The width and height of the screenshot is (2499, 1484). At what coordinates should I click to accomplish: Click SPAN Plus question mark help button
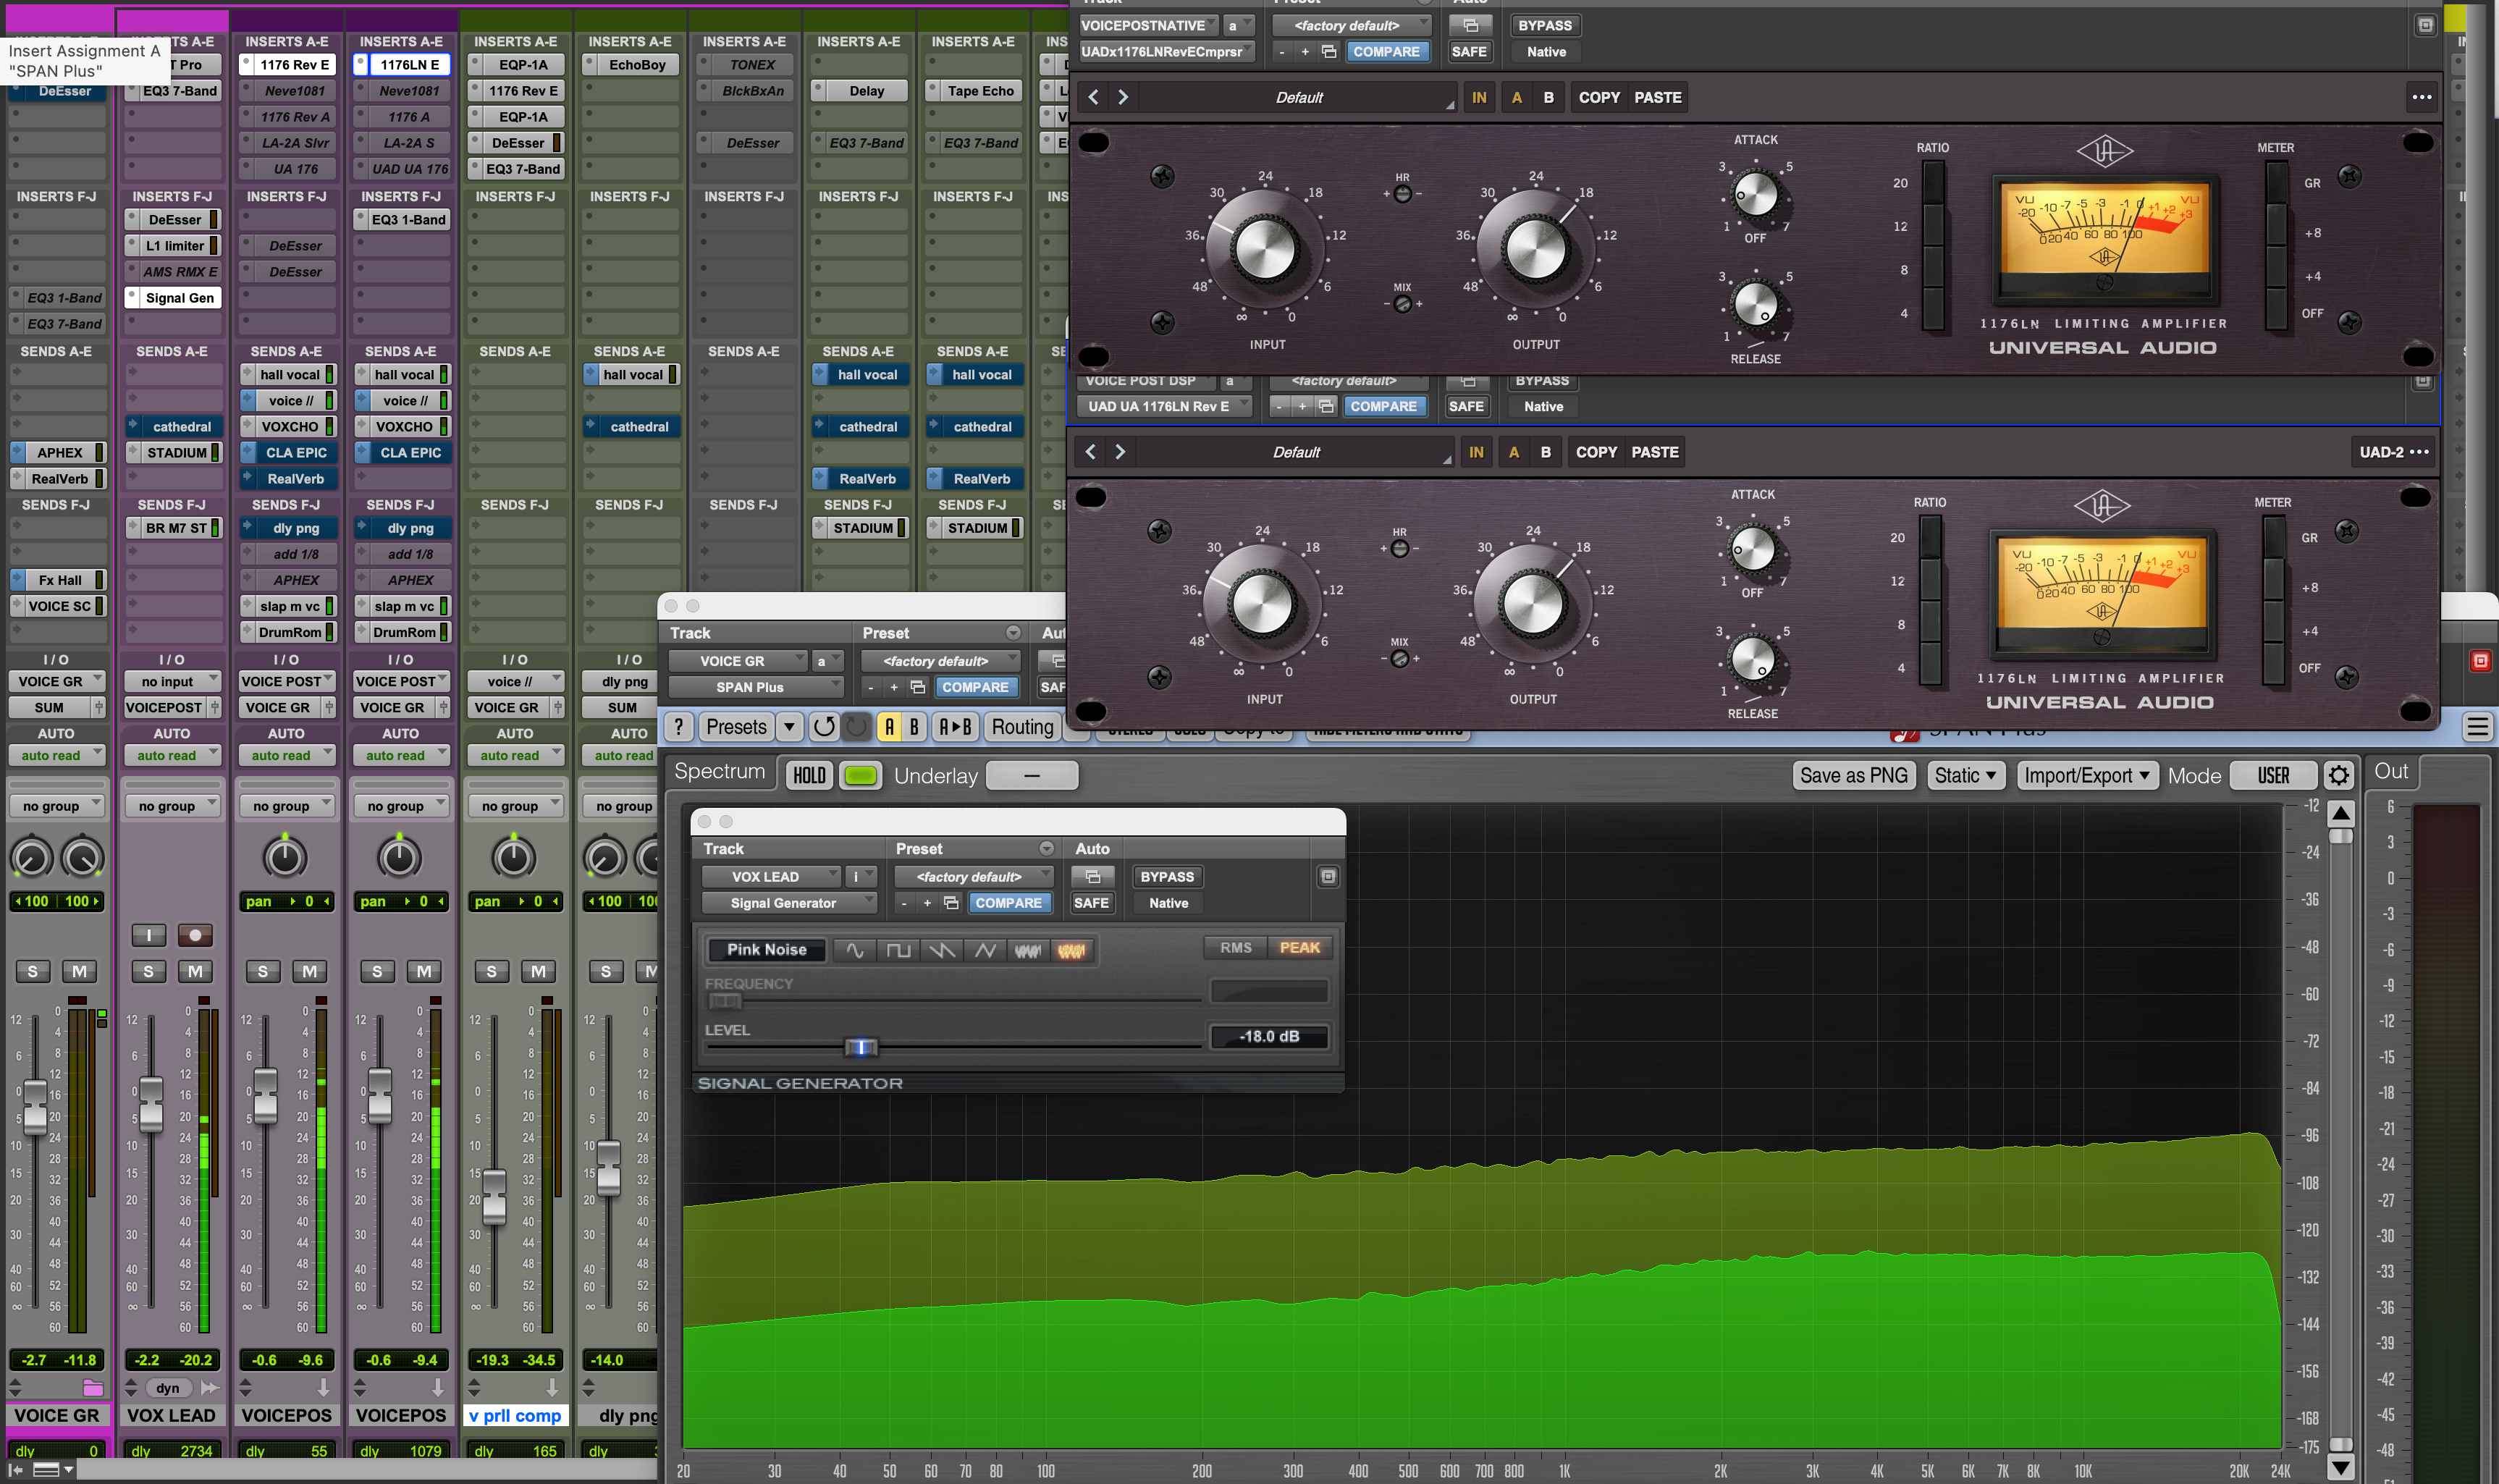(679, 727)
